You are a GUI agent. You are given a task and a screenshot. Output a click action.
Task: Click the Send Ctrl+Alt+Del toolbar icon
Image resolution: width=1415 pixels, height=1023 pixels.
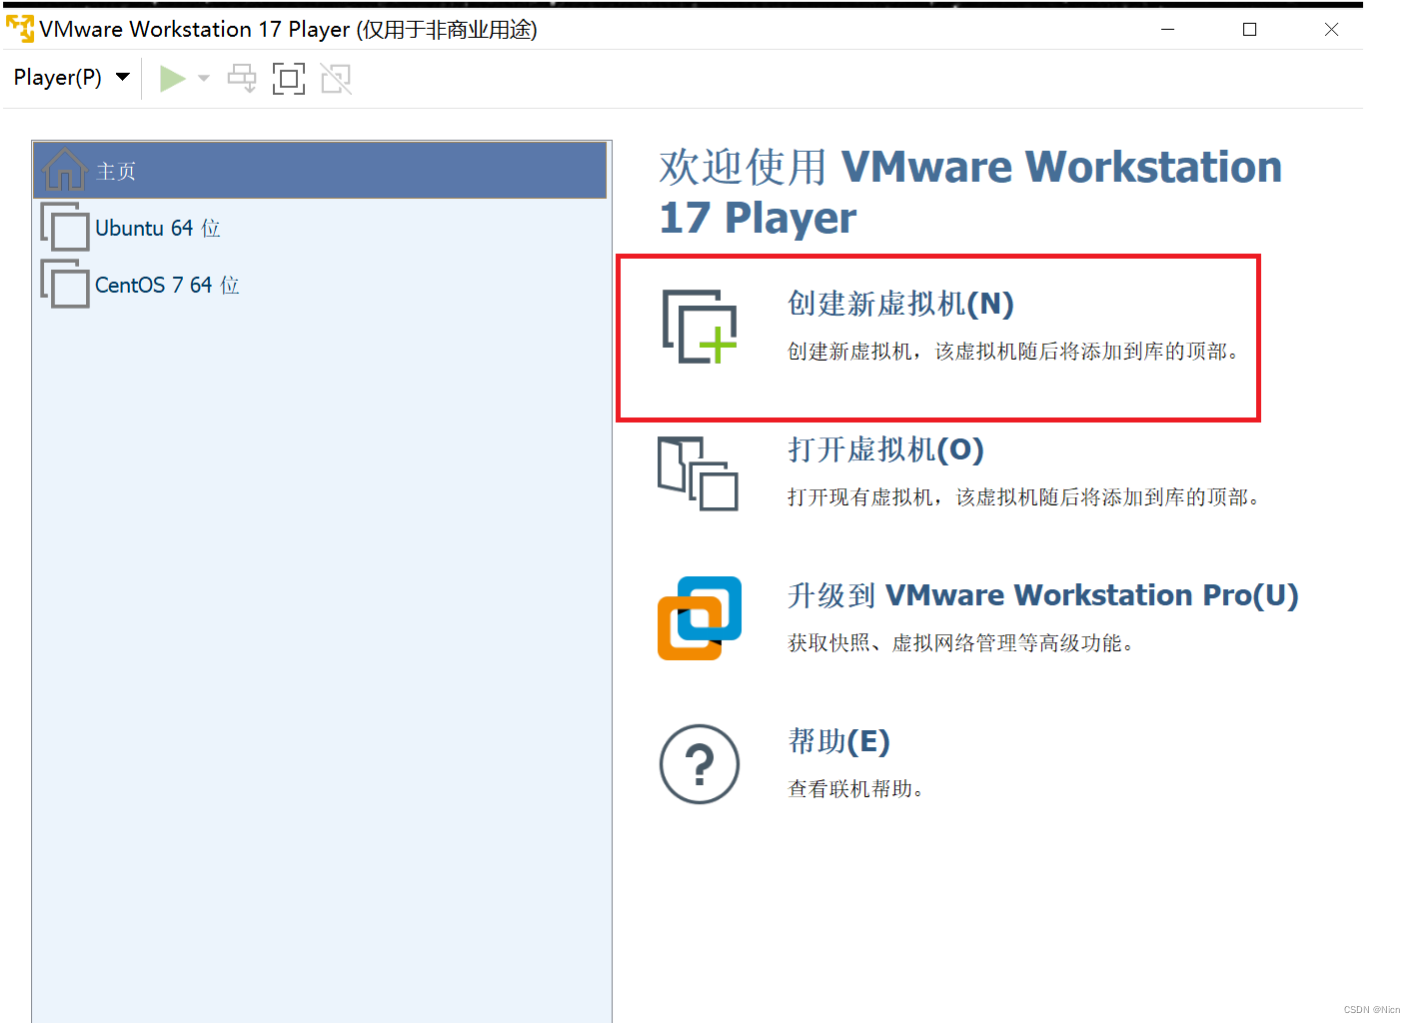tap(241, 78)
